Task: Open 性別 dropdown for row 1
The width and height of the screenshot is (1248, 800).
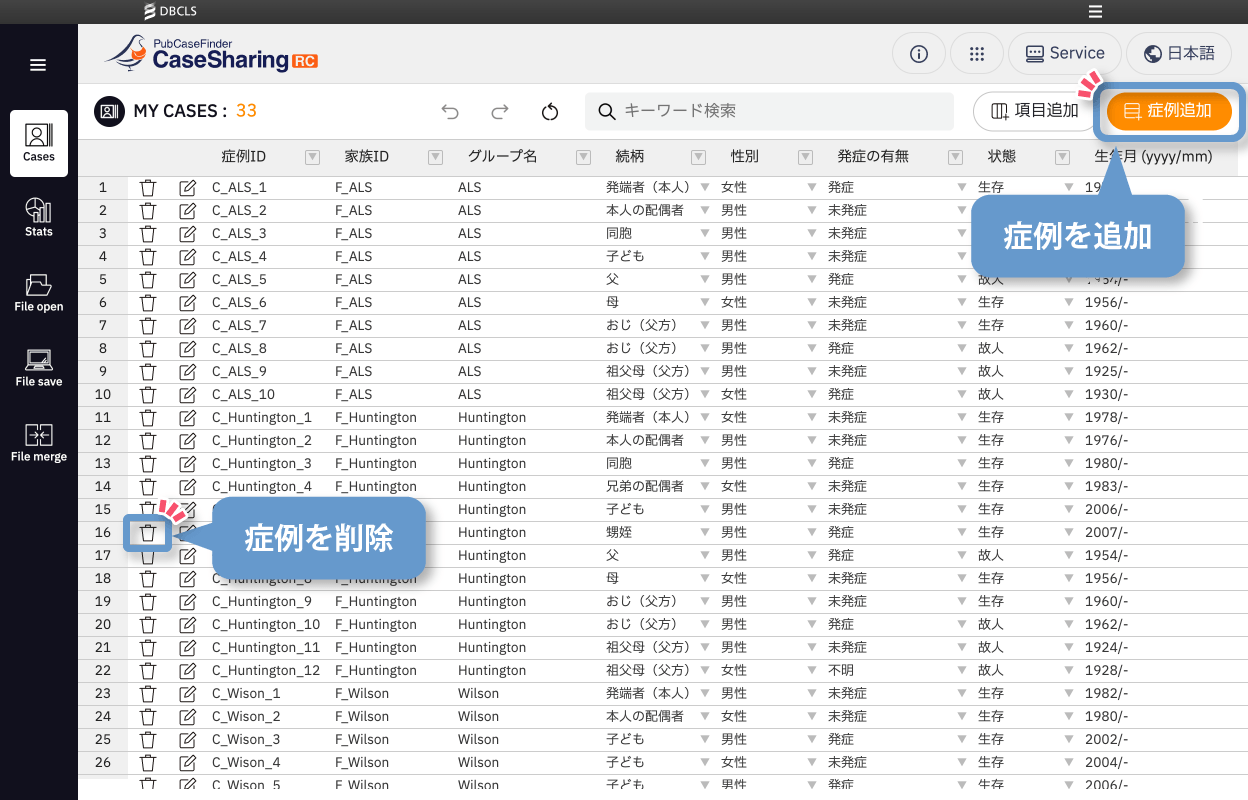Action: coord(812,188)
